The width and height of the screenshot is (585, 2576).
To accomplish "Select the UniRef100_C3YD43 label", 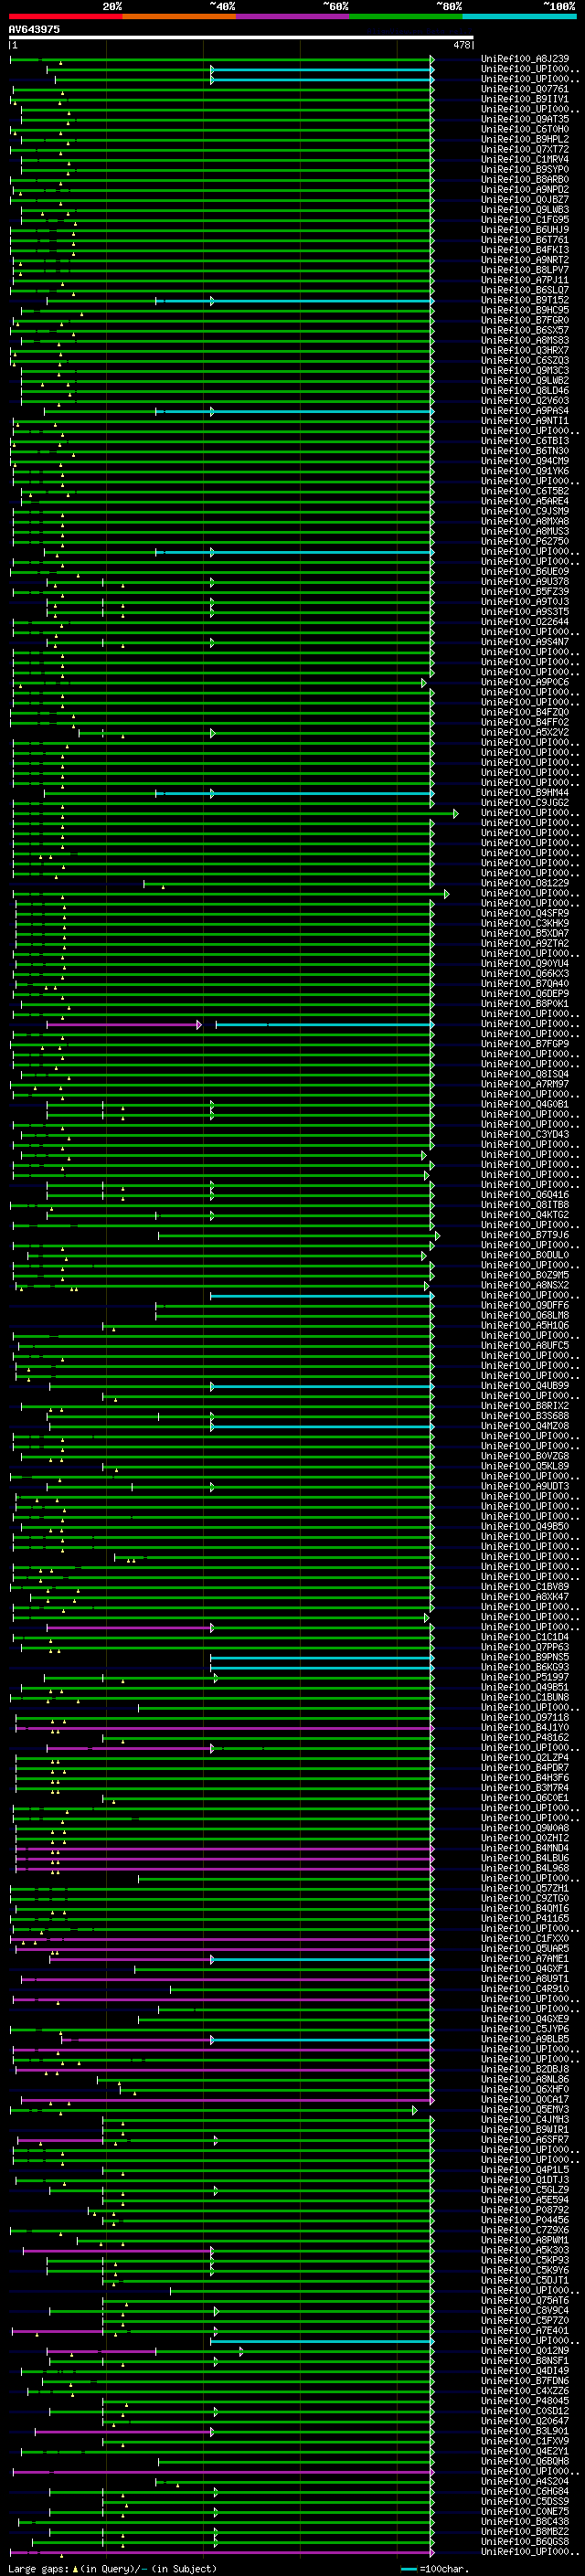I will tap(525, 1134).
